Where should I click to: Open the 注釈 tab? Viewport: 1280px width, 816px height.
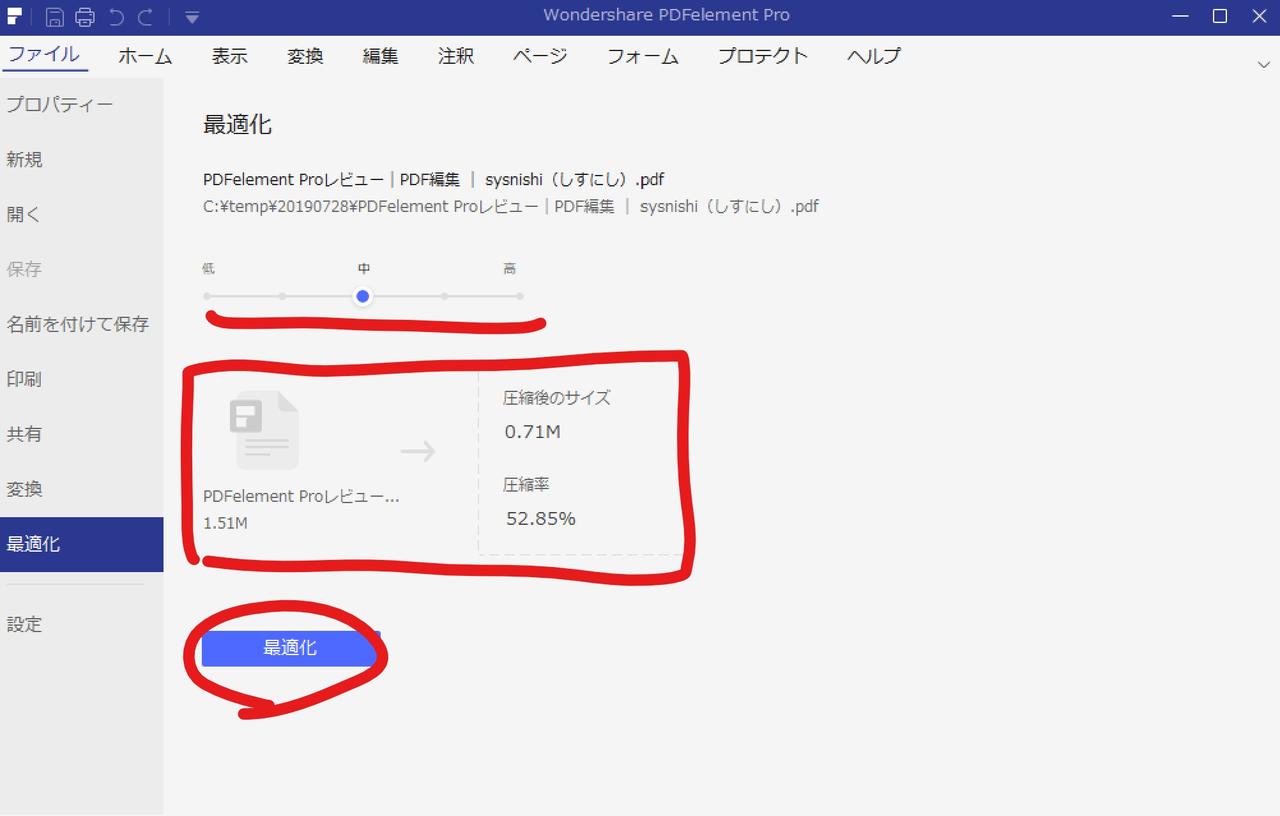coord(456,56)
